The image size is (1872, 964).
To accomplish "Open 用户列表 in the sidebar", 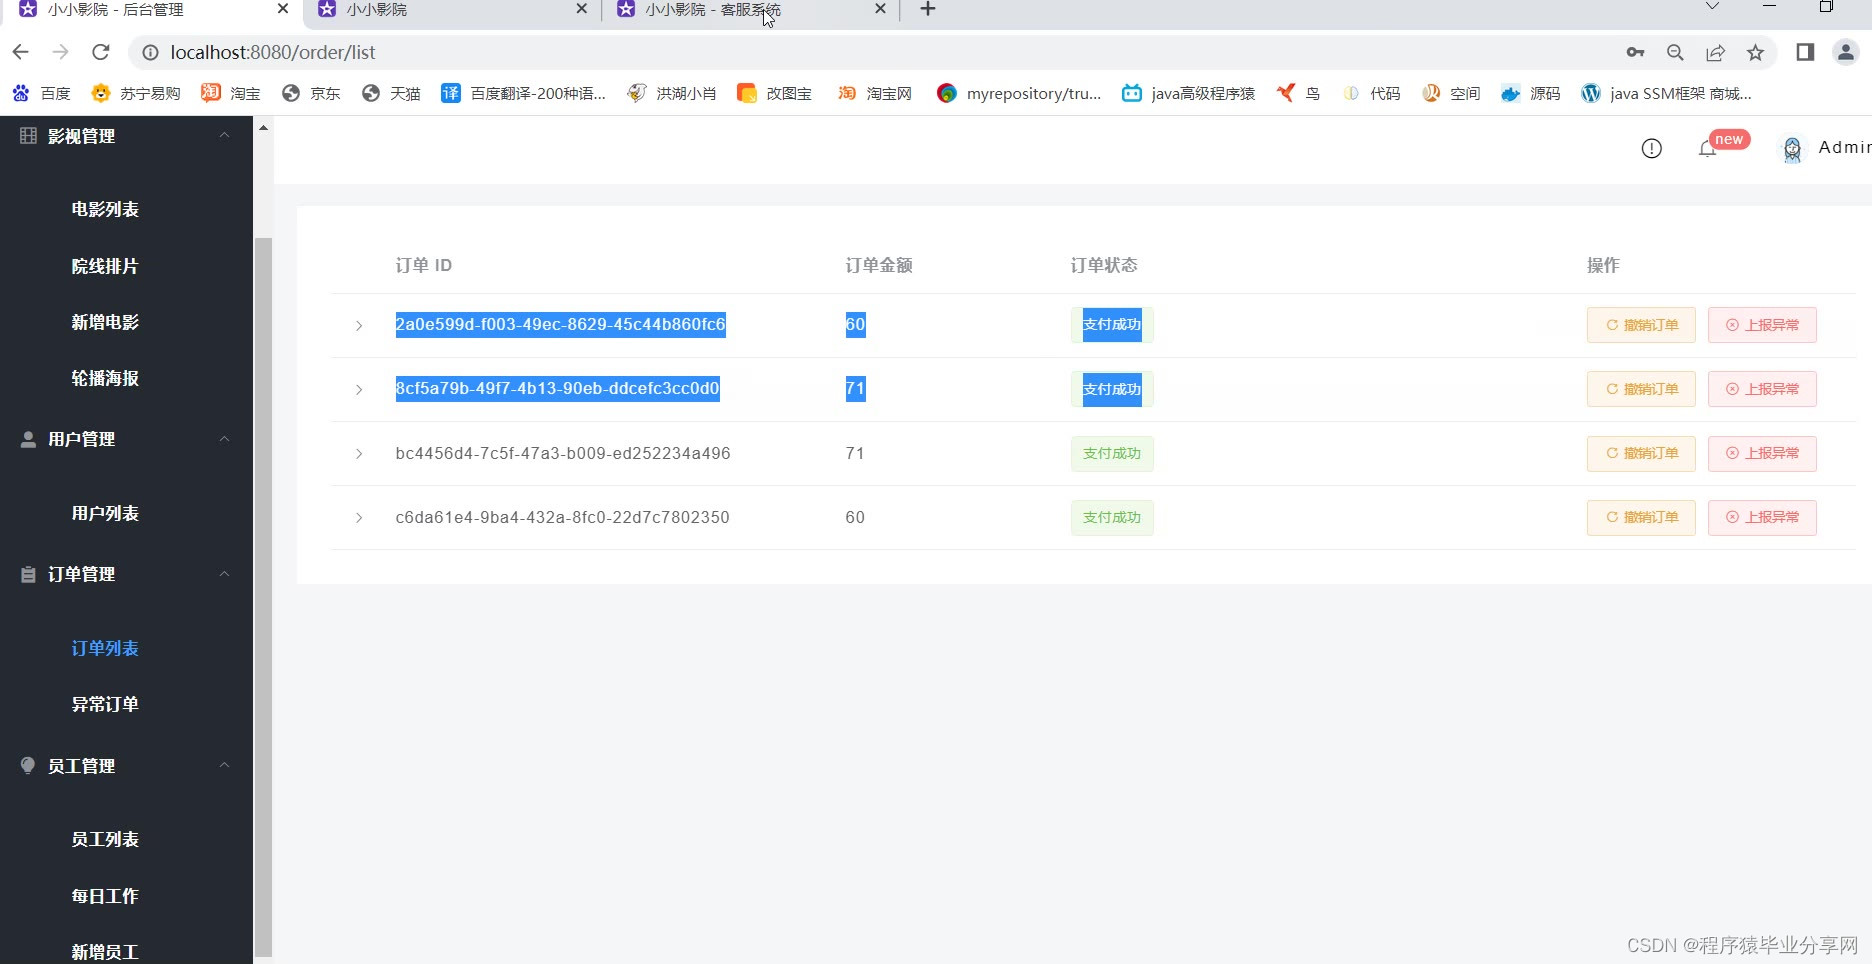I will (x=105, y=513).
